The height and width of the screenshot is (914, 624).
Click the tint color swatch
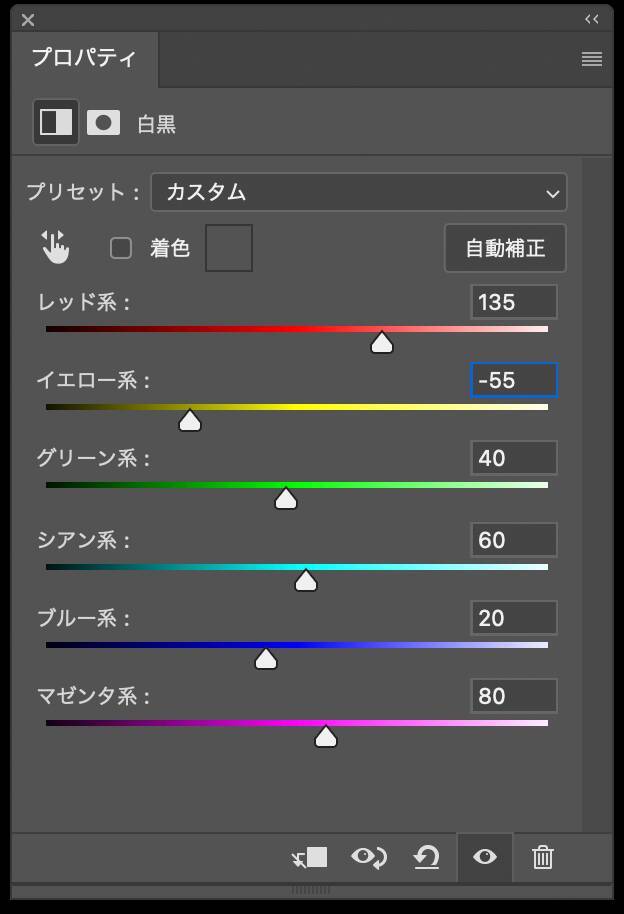coord(229,248)
